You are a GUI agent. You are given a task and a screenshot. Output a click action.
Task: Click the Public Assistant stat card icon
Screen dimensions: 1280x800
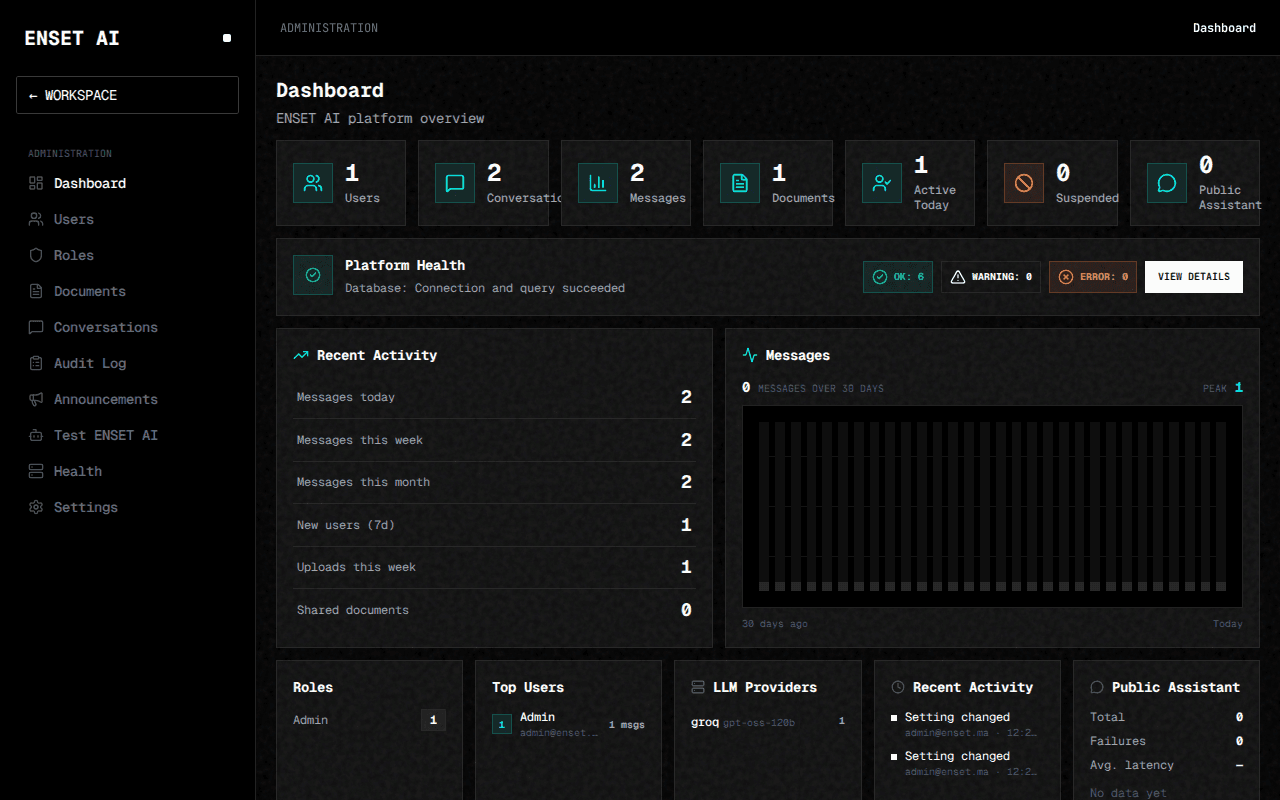(x=1167, y=183)
